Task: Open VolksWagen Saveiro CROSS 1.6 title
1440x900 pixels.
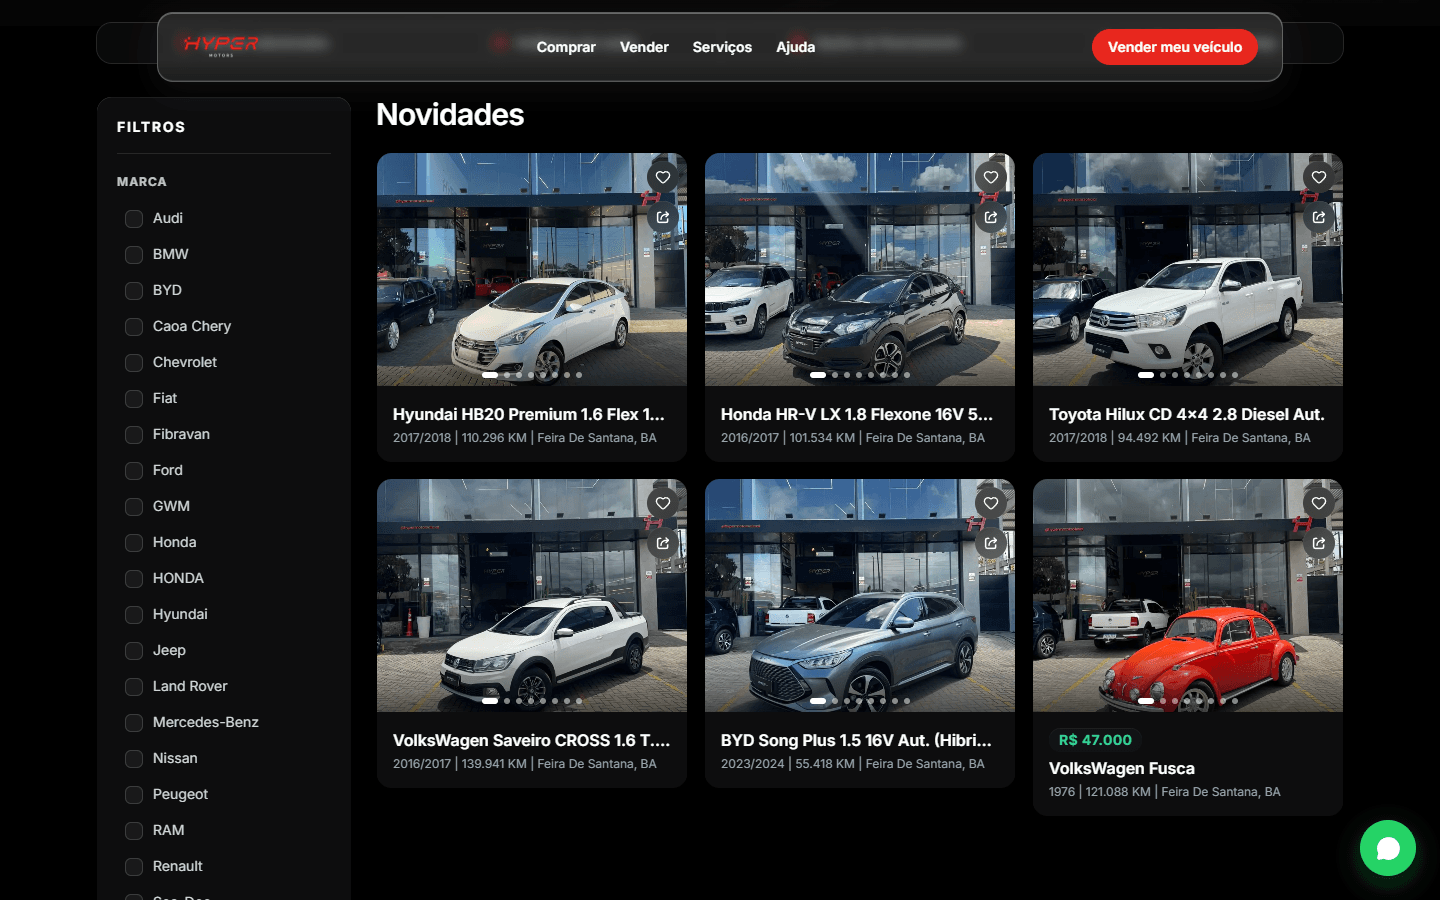Action: (x=532, y=740)
